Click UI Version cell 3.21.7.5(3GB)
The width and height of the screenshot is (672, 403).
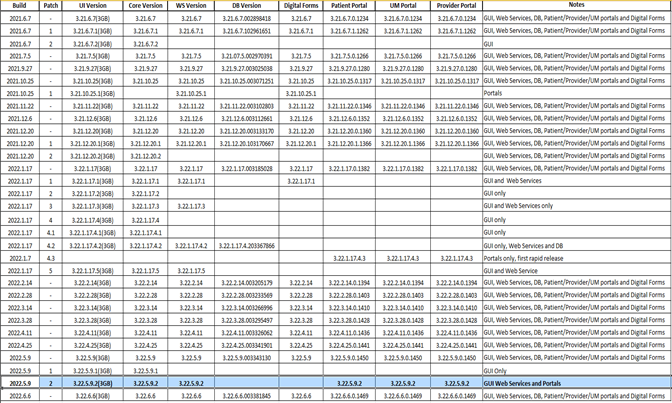tap(93, 56)
